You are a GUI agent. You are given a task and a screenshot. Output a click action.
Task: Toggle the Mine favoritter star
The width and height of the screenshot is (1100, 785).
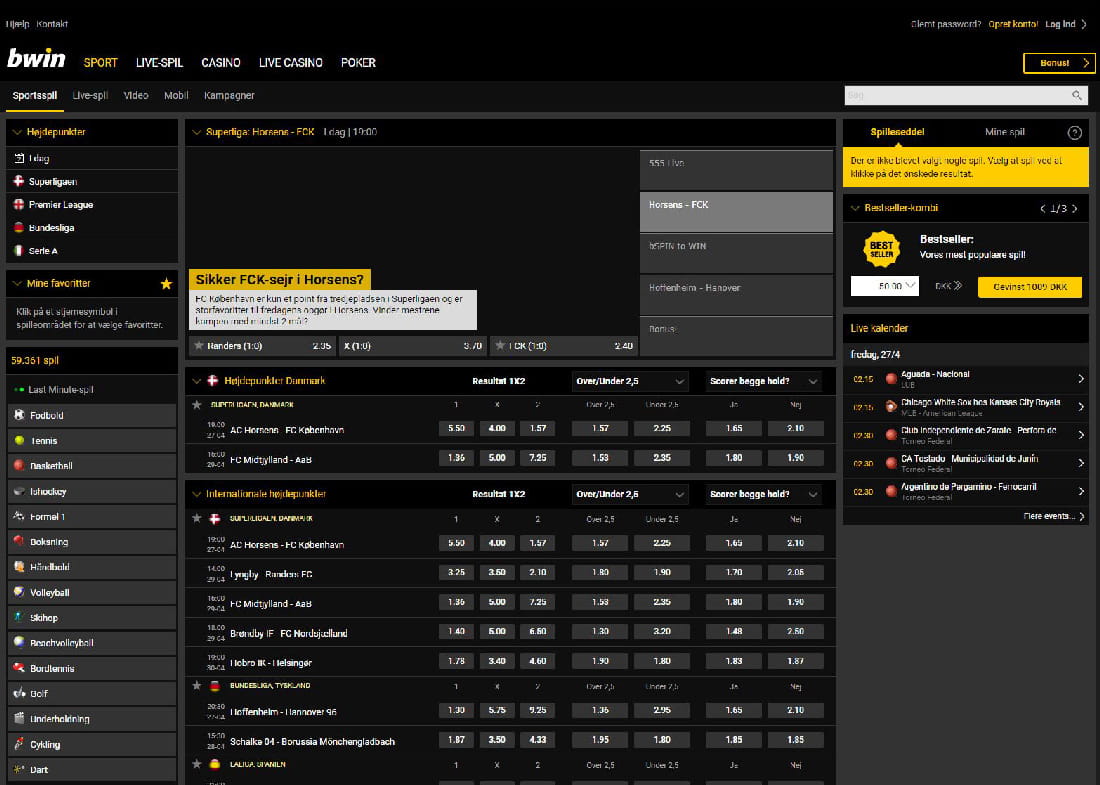click(x=166, y=283)
